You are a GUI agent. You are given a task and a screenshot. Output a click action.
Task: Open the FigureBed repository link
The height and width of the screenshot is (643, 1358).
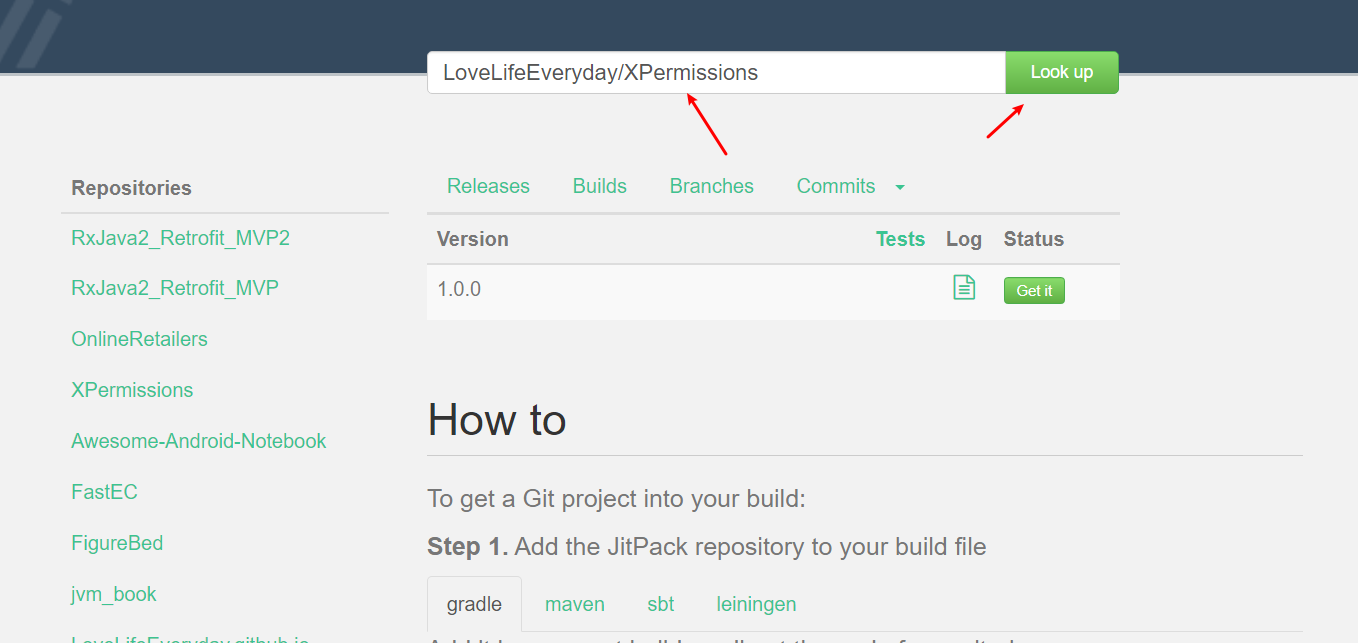coord(117,543)
